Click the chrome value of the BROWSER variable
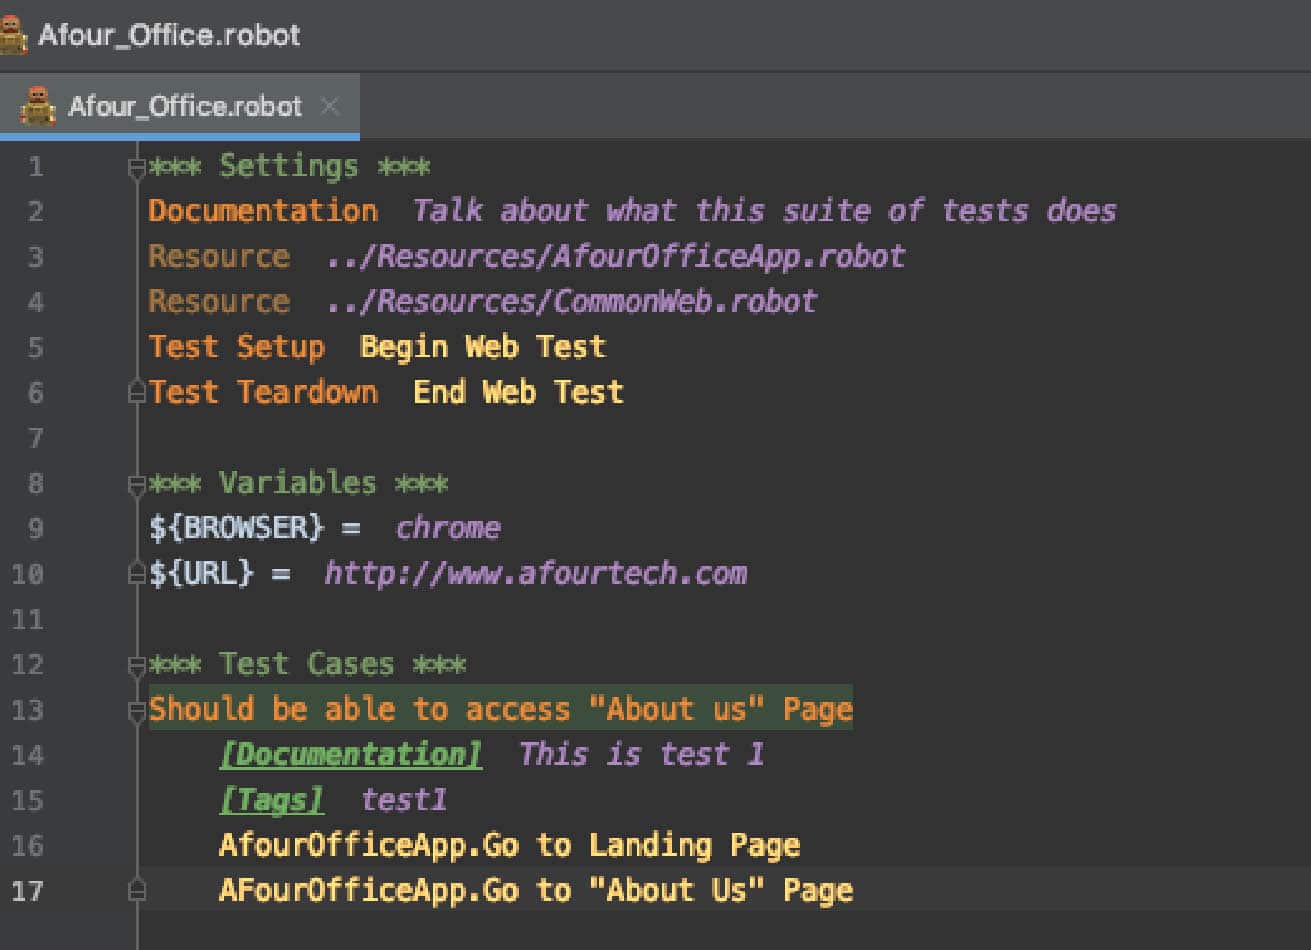Image resolution: width=1311 pixels, height=950 pixels. (x=447, y=527)
